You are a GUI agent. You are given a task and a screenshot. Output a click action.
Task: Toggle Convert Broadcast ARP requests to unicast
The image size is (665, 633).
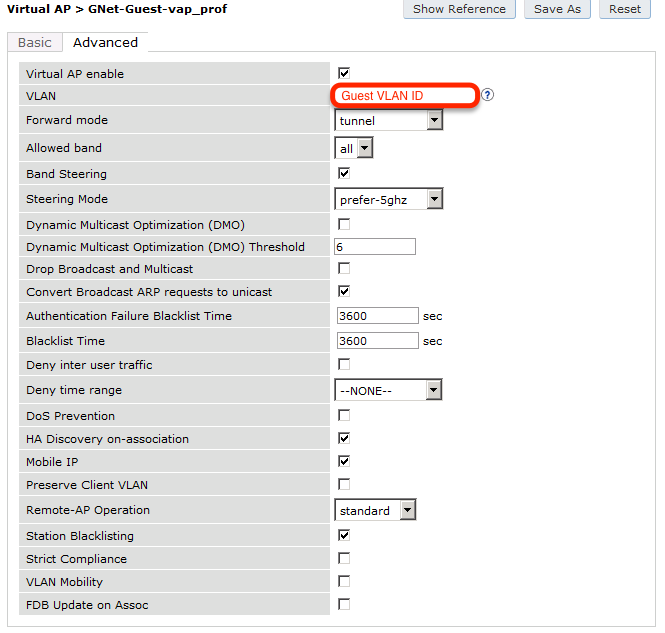(344, 291)
